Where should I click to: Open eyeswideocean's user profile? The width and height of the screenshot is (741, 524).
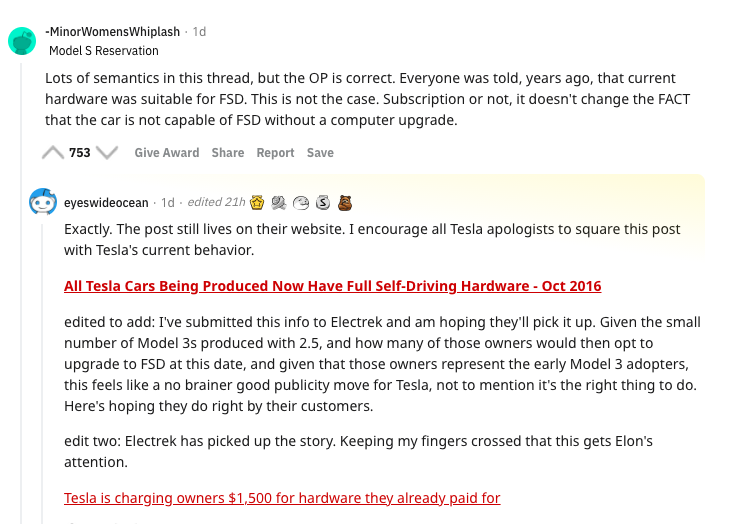[x=106, y=202]
